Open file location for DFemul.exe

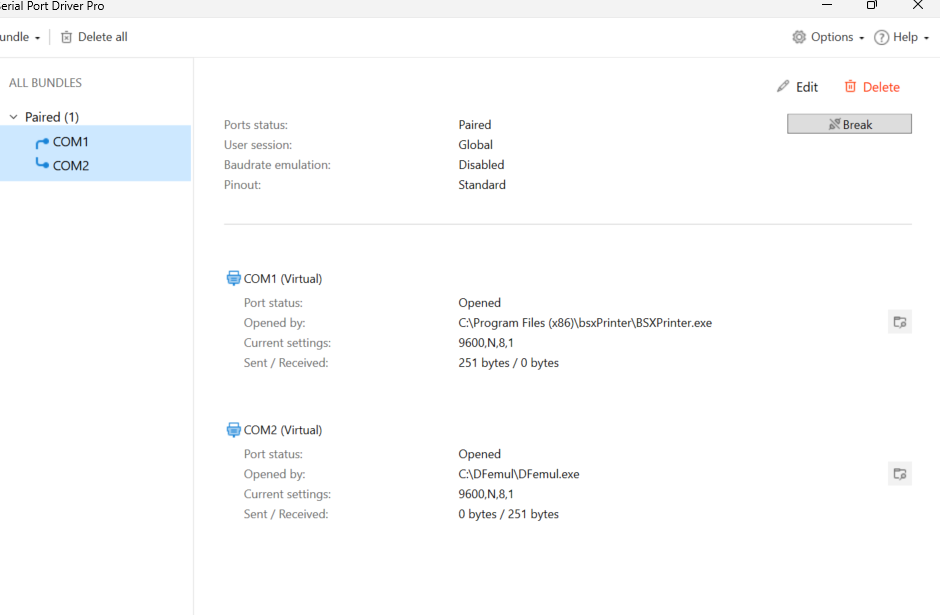coord(899,474)
